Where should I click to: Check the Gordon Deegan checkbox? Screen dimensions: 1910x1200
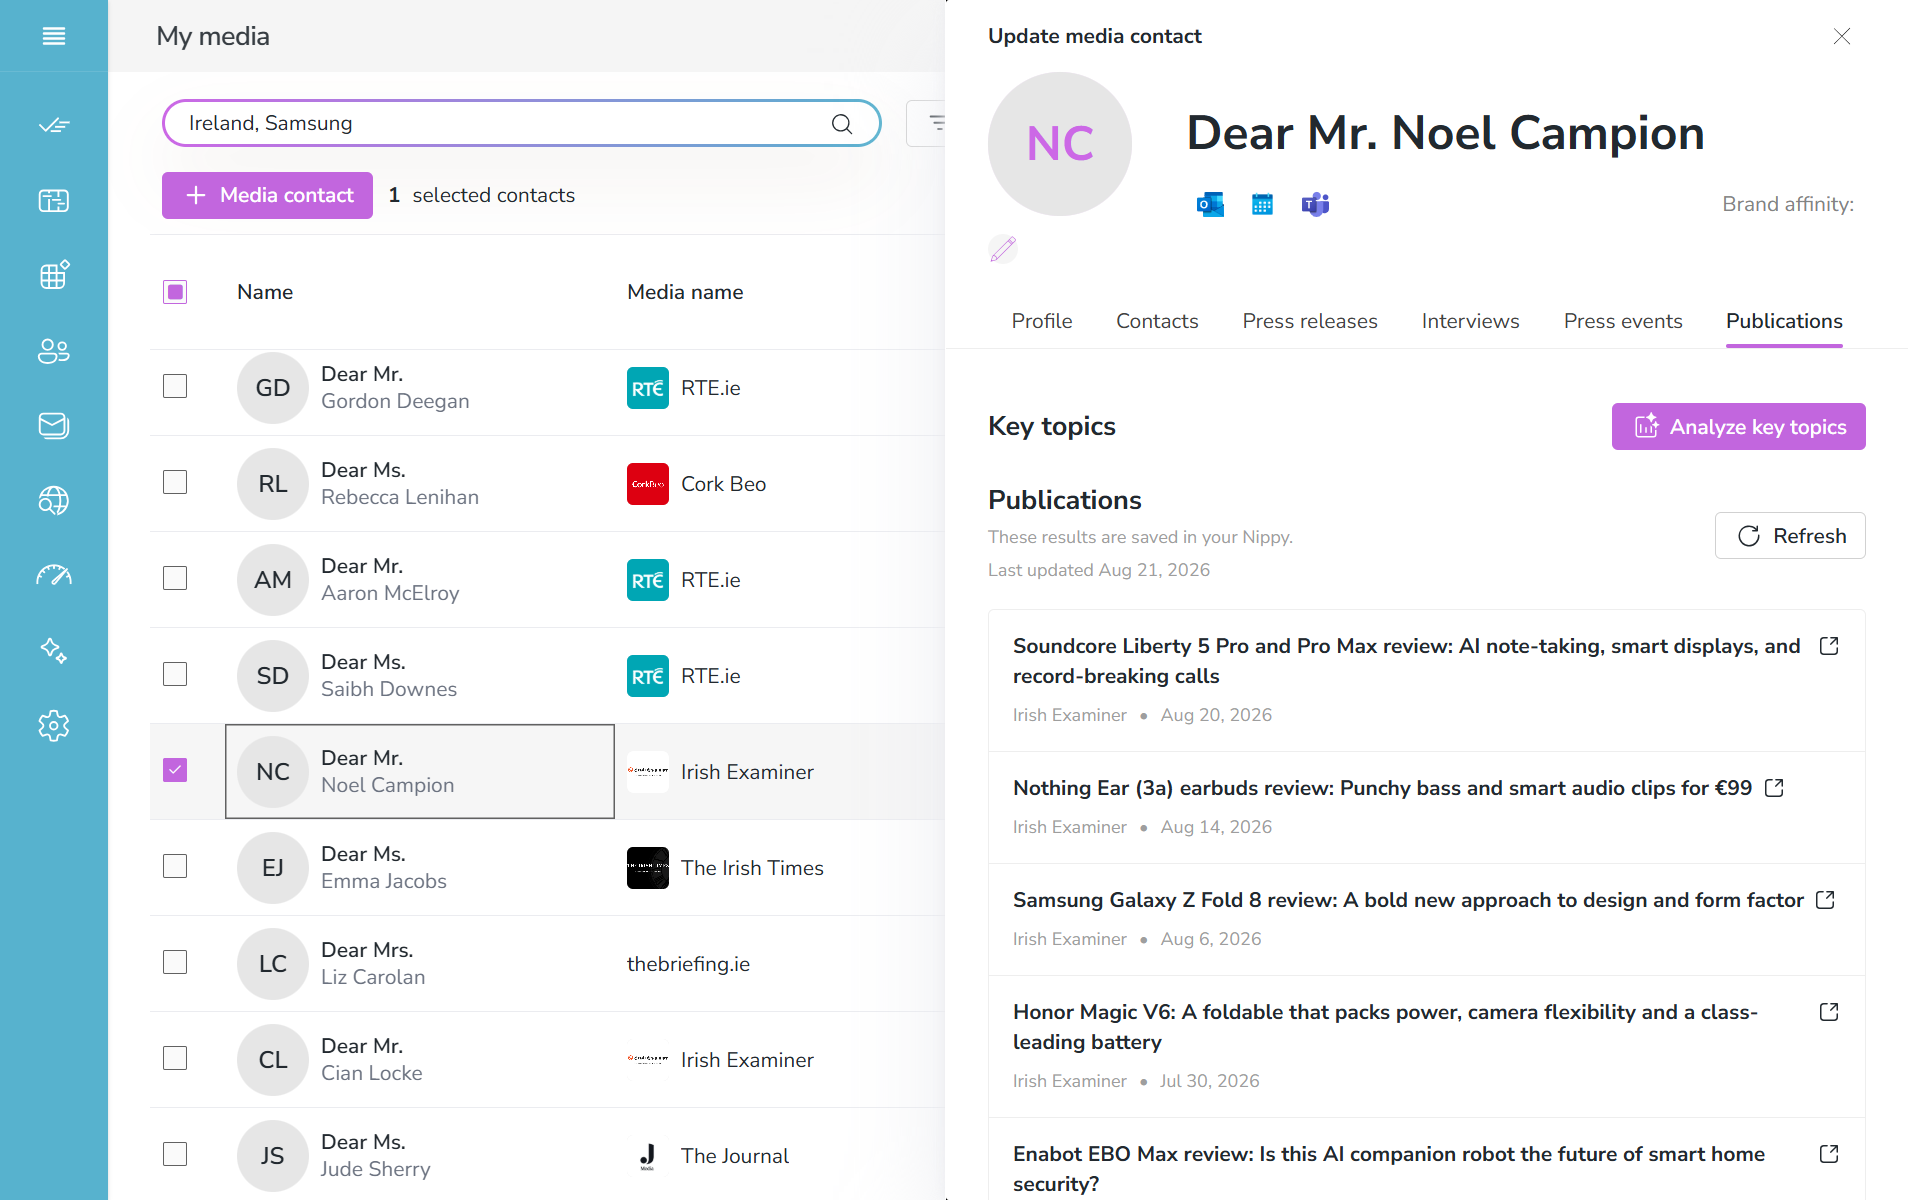click(x=175, y=386)
